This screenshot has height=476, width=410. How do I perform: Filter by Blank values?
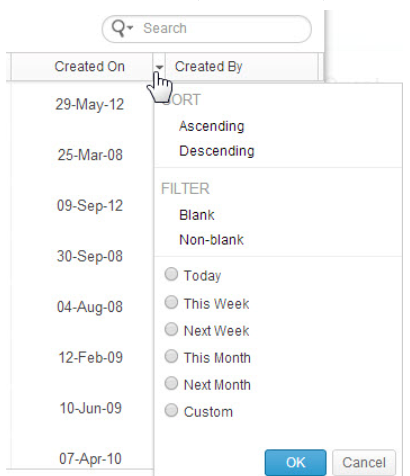(197, 215)
